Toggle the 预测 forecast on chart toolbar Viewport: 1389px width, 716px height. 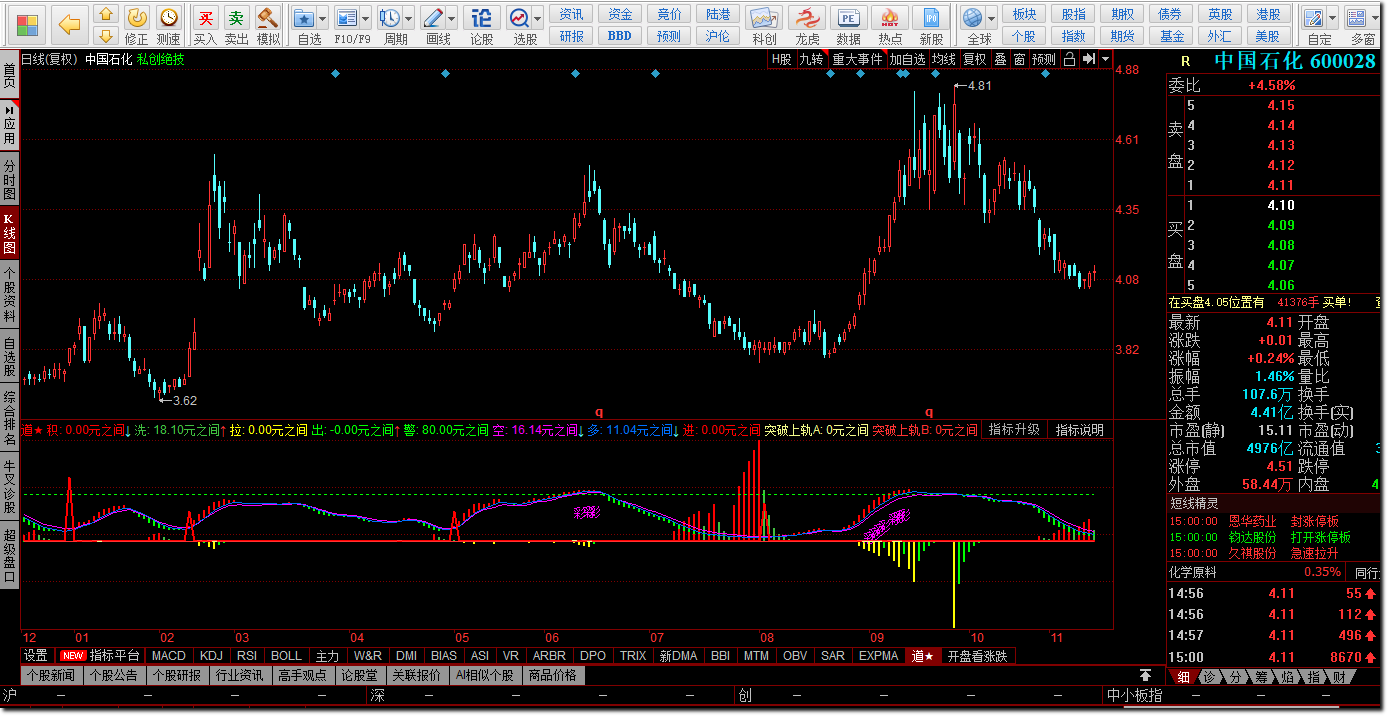(1044, 59)
